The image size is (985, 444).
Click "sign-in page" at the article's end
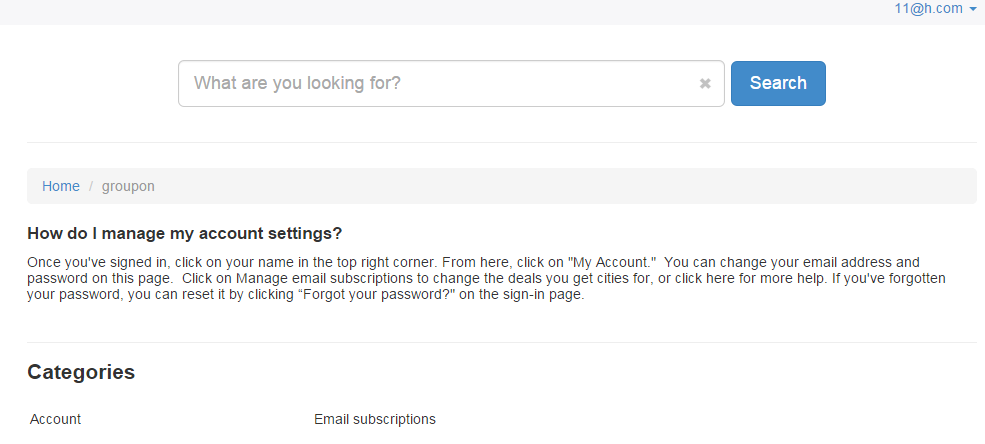coord(546,295)
